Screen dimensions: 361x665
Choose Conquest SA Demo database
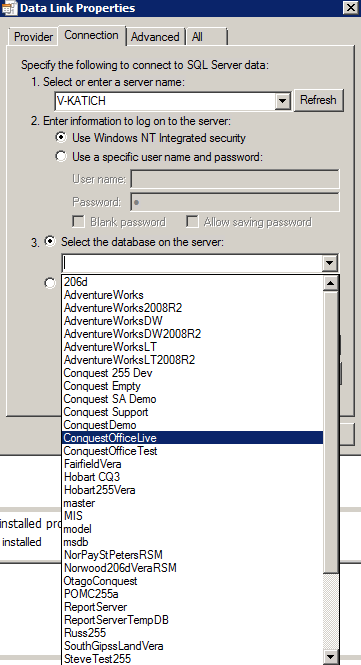tap(193, 399)
